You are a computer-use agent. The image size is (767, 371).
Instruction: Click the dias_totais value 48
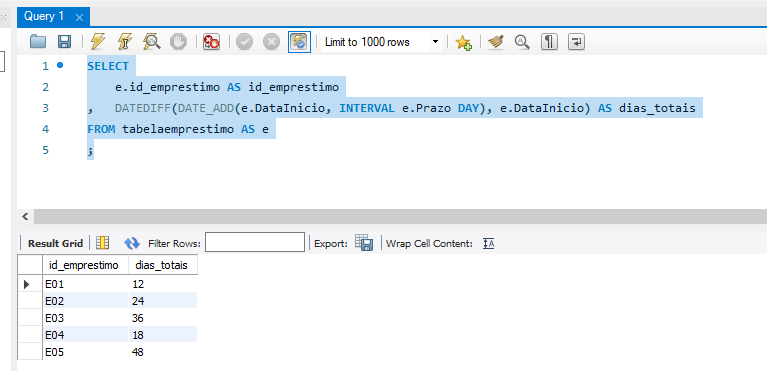tap(163, 351)
